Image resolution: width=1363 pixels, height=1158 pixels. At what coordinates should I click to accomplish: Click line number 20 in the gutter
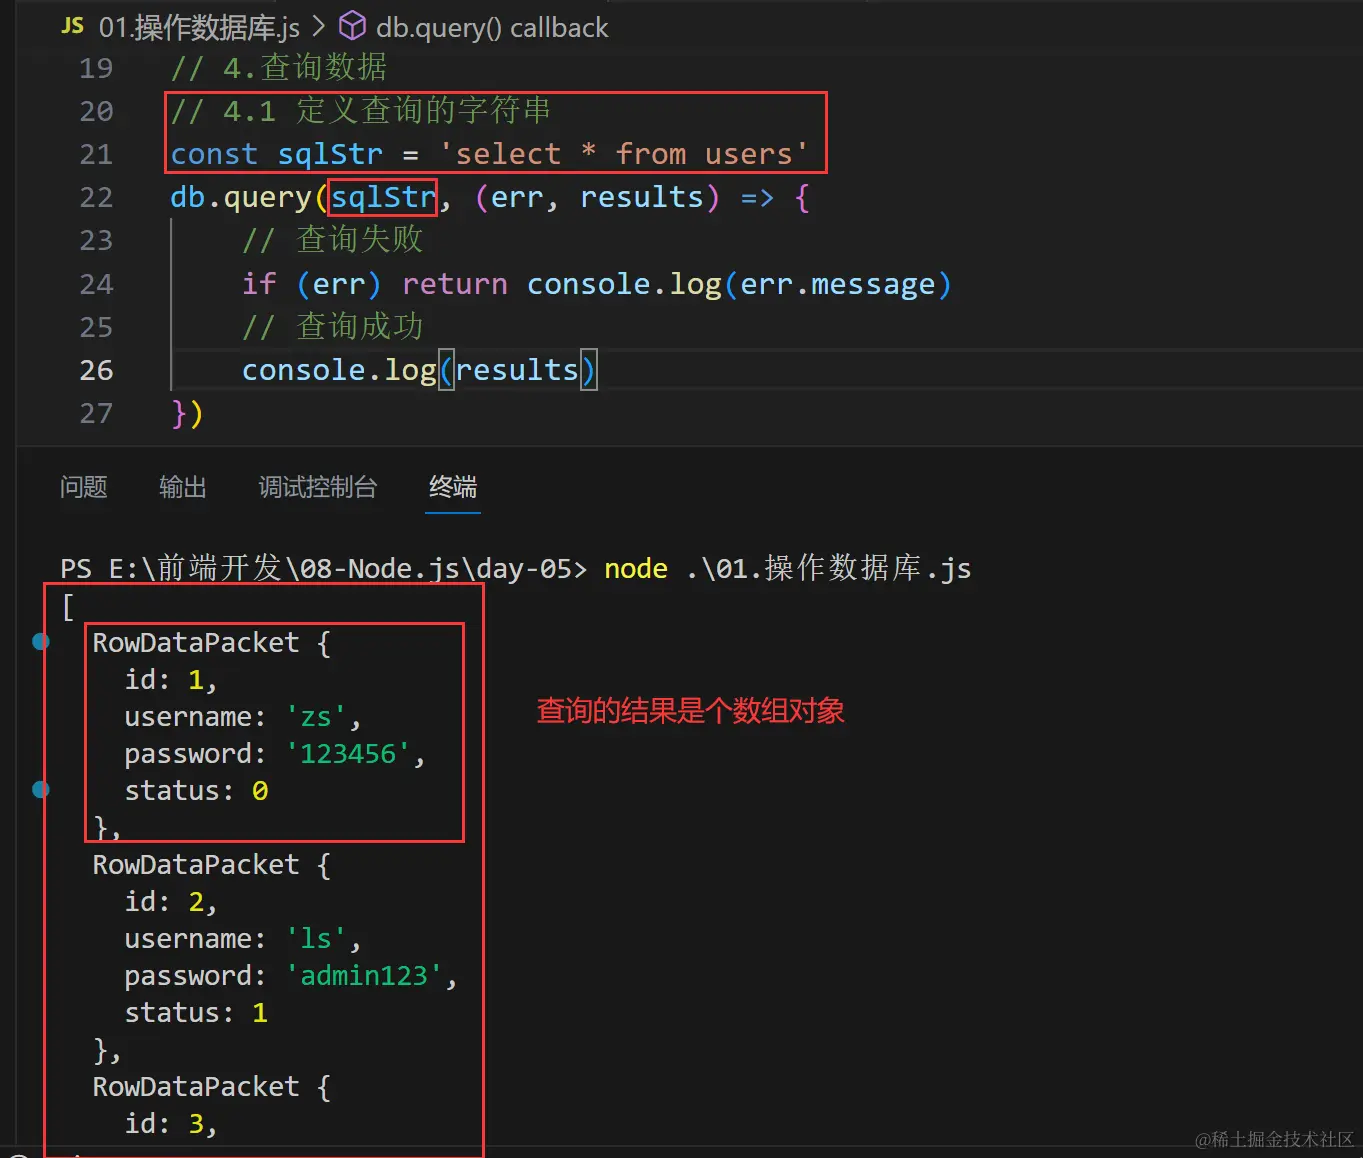click(96, 111)
